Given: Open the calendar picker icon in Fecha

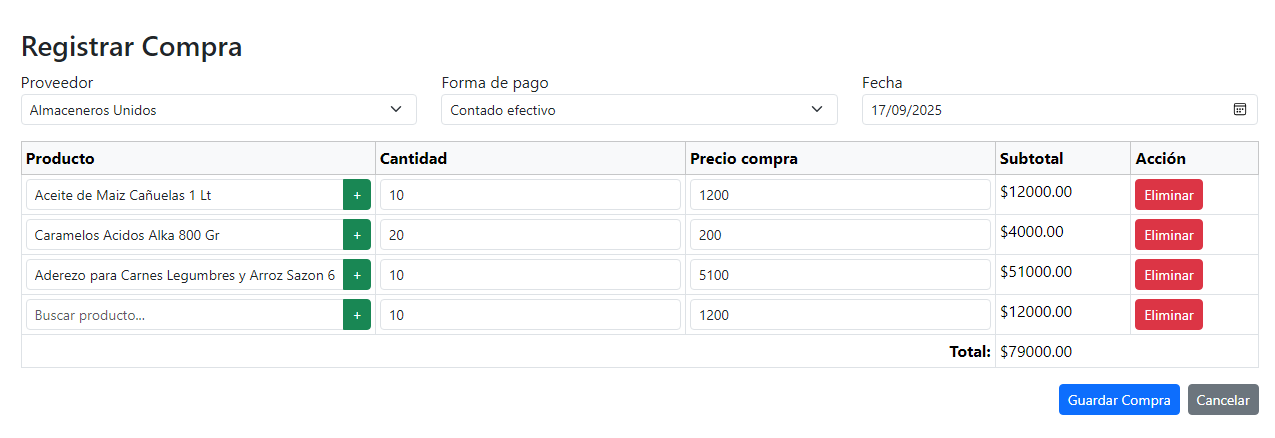Looking at the screenshot, I should (x=1240, y=110).
